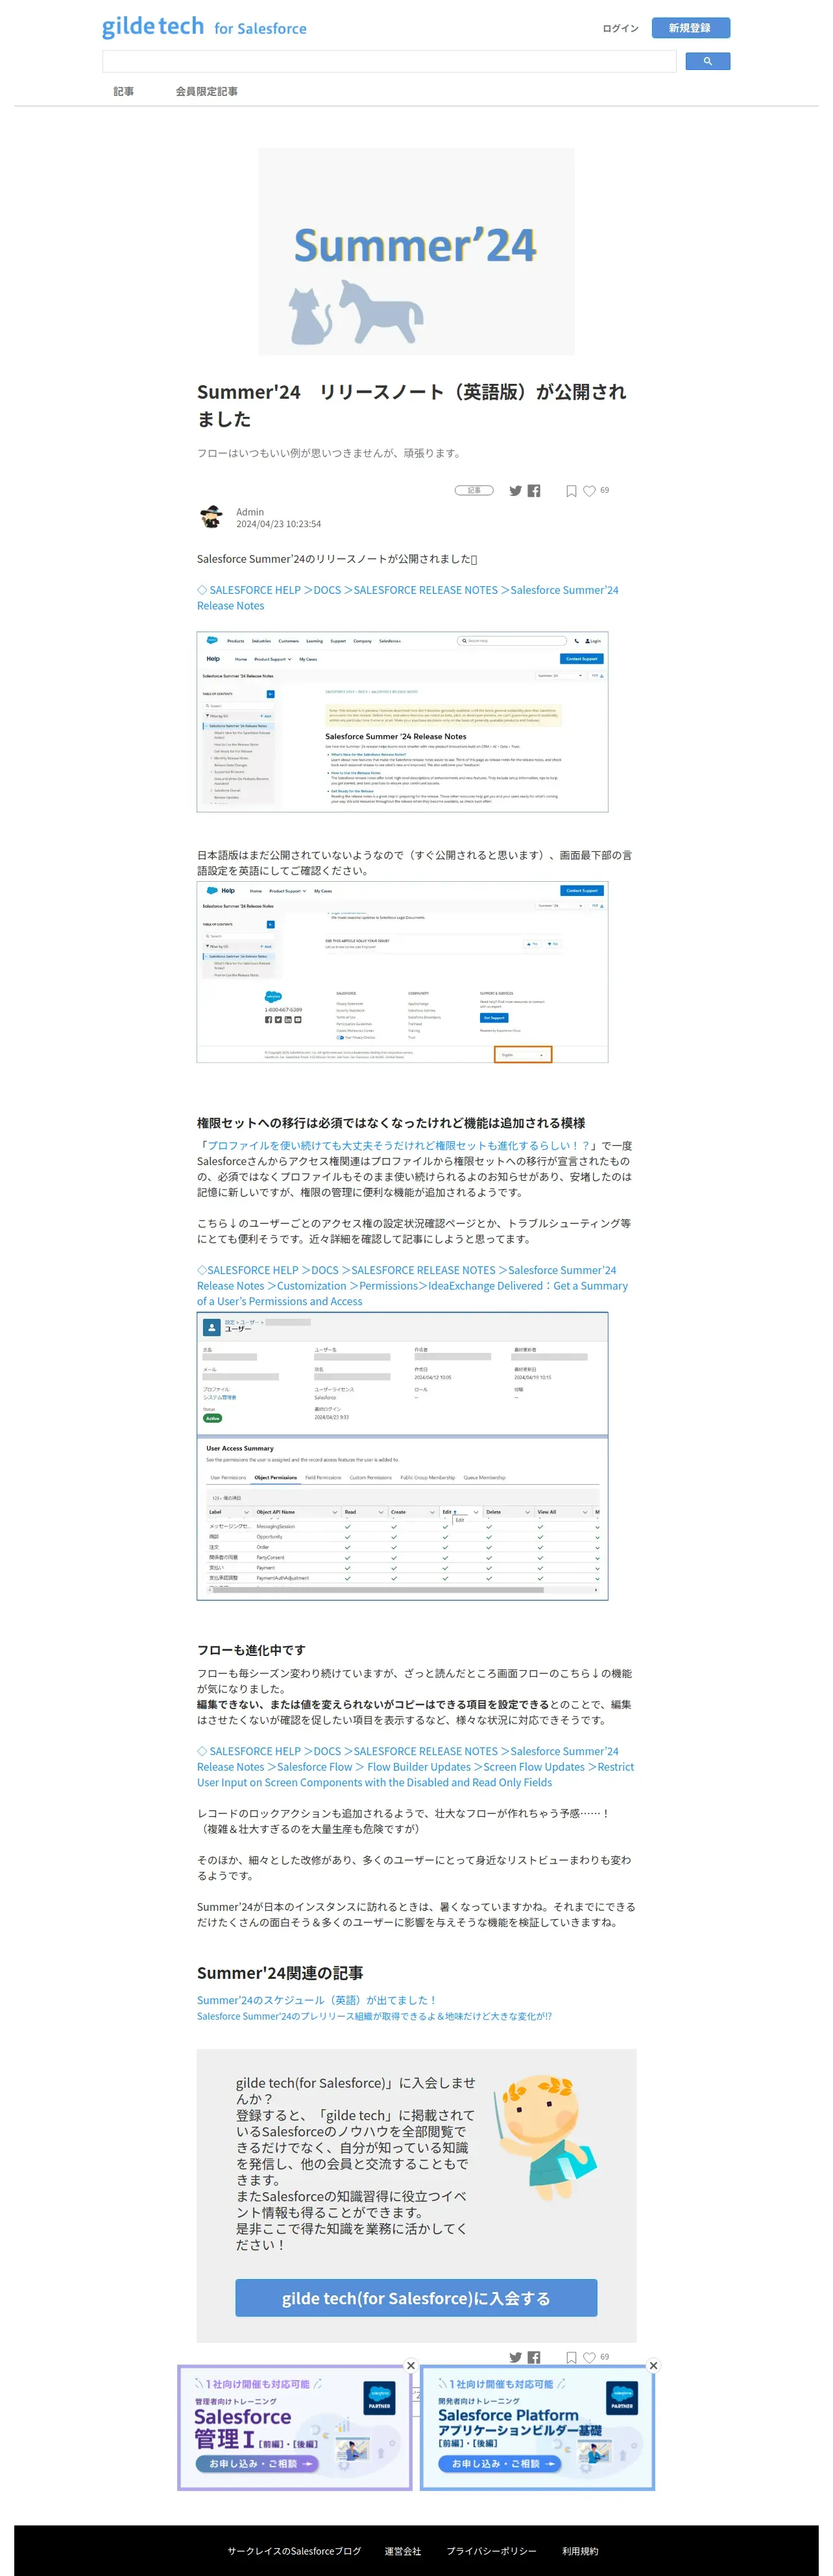833x2576 pixels.
Task: Bookmark the article using top bookmark icon
Action: pos(571,491)
